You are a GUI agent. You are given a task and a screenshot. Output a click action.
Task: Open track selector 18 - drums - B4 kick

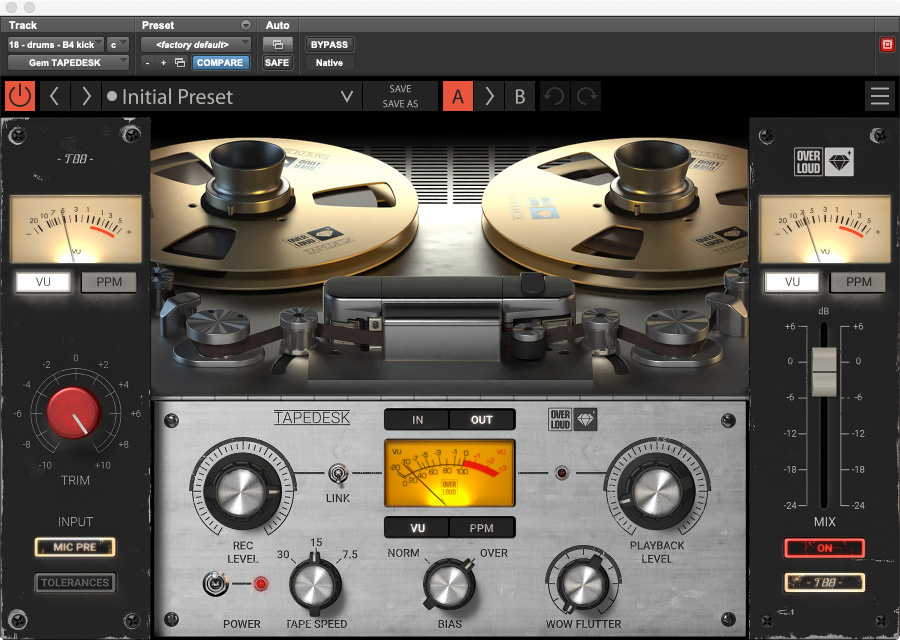(56, 45)
